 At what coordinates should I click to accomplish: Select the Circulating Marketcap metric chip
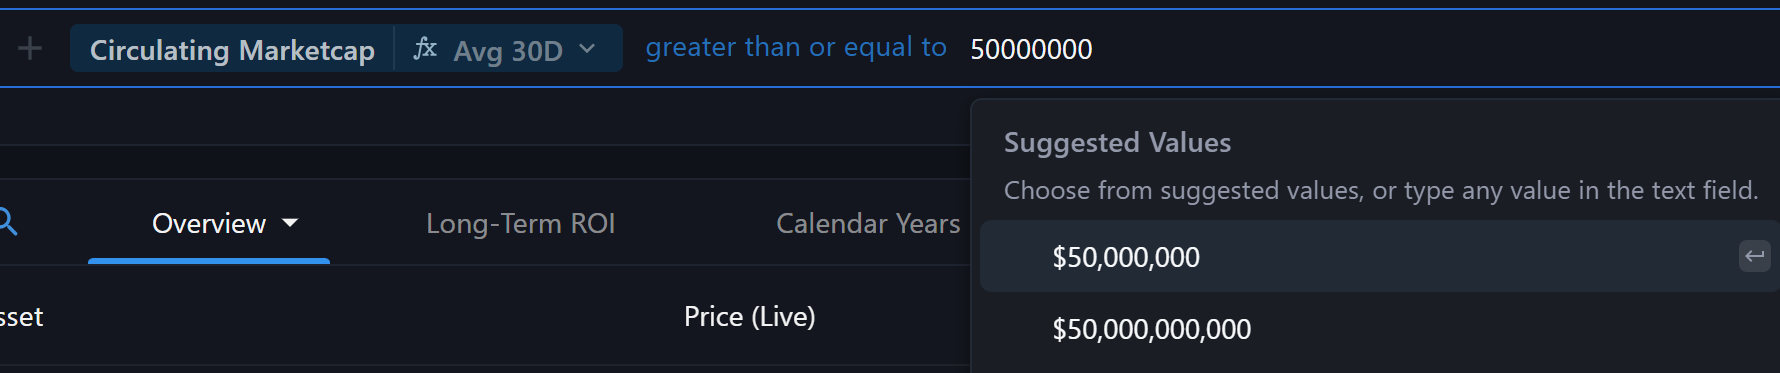click(232, 49)
